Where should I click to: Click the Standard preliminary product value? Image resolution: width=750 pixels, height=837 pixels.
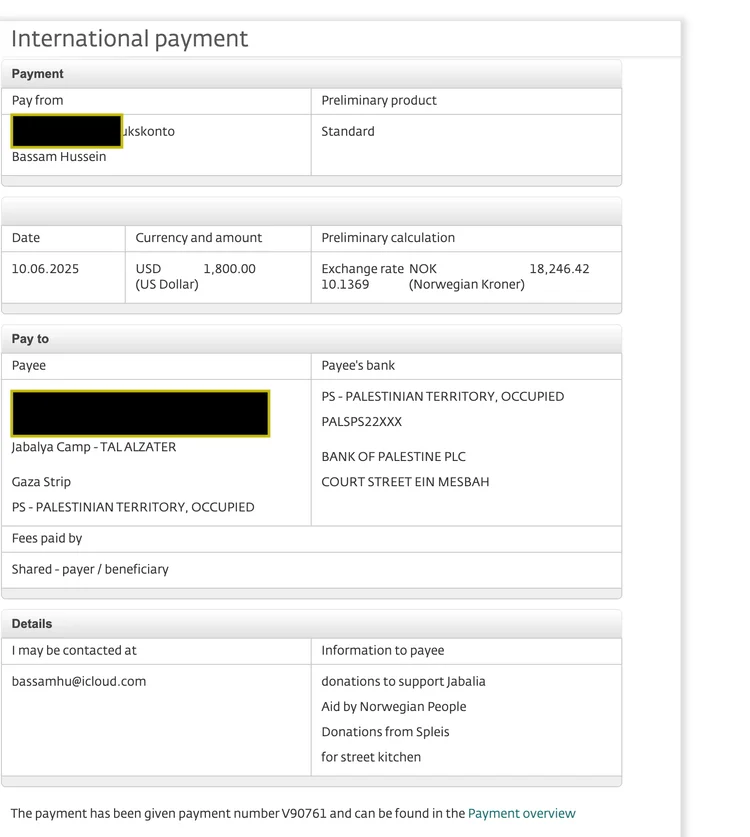pyautogui.click(x=348, y=131)
